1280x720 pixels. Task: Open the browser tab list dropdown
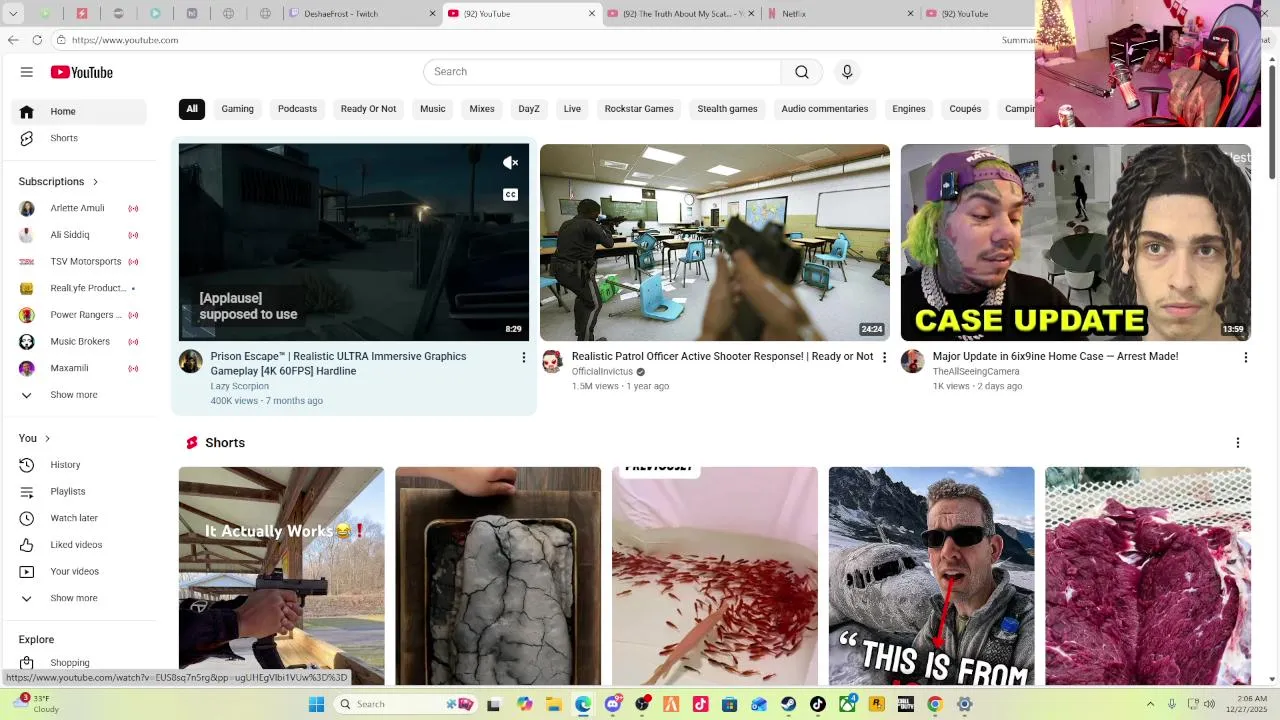(13, 14)
